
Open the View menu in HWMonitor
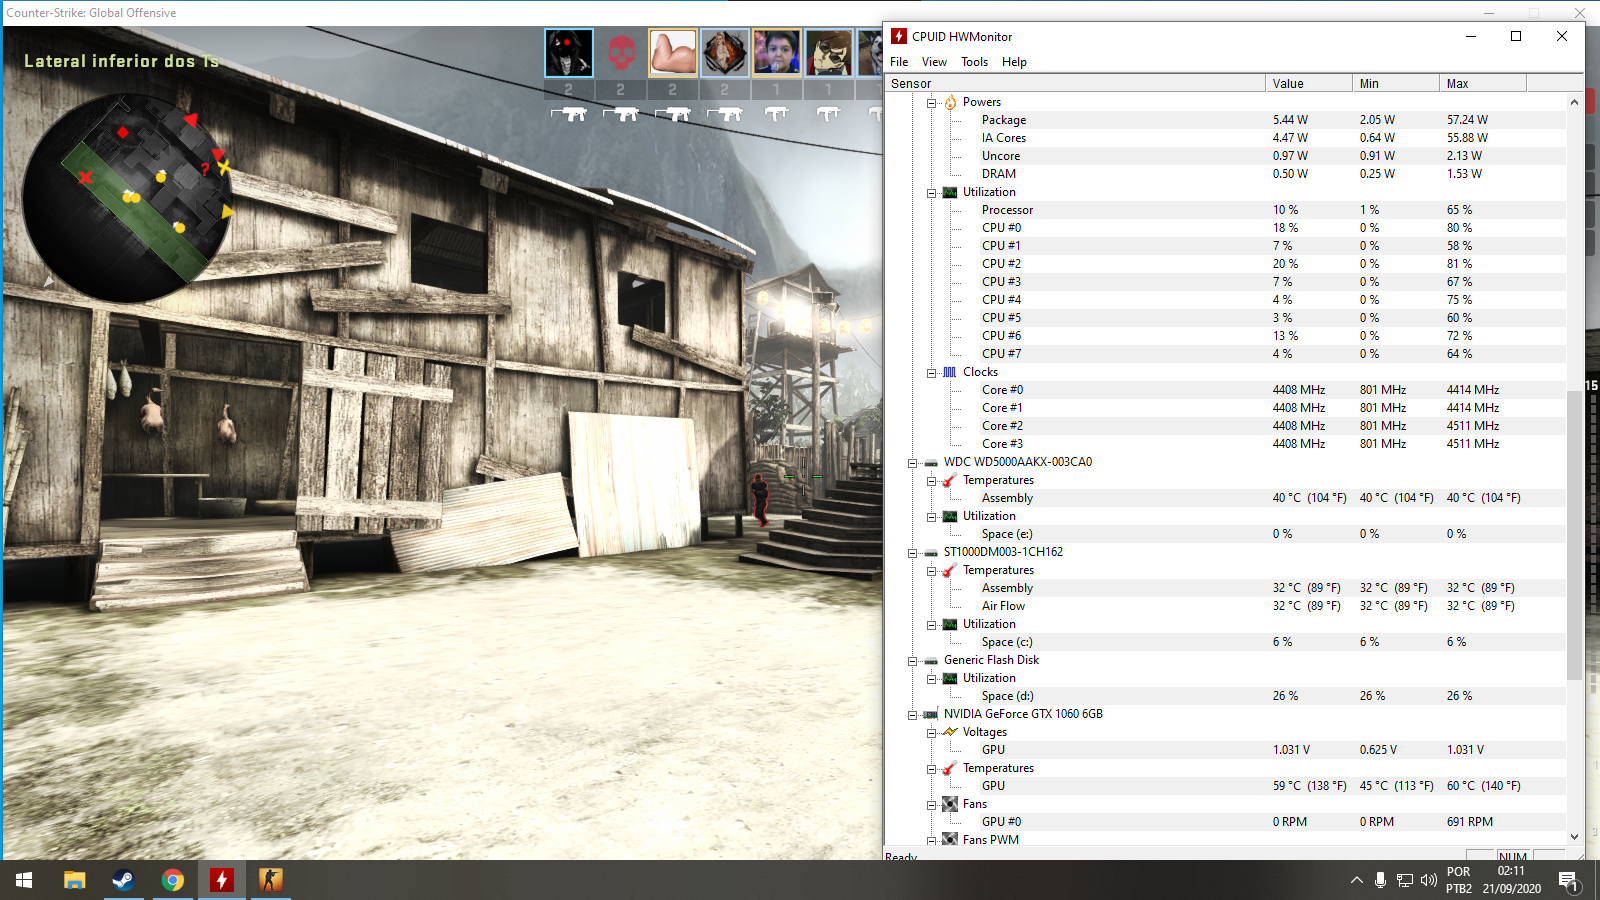934,62
